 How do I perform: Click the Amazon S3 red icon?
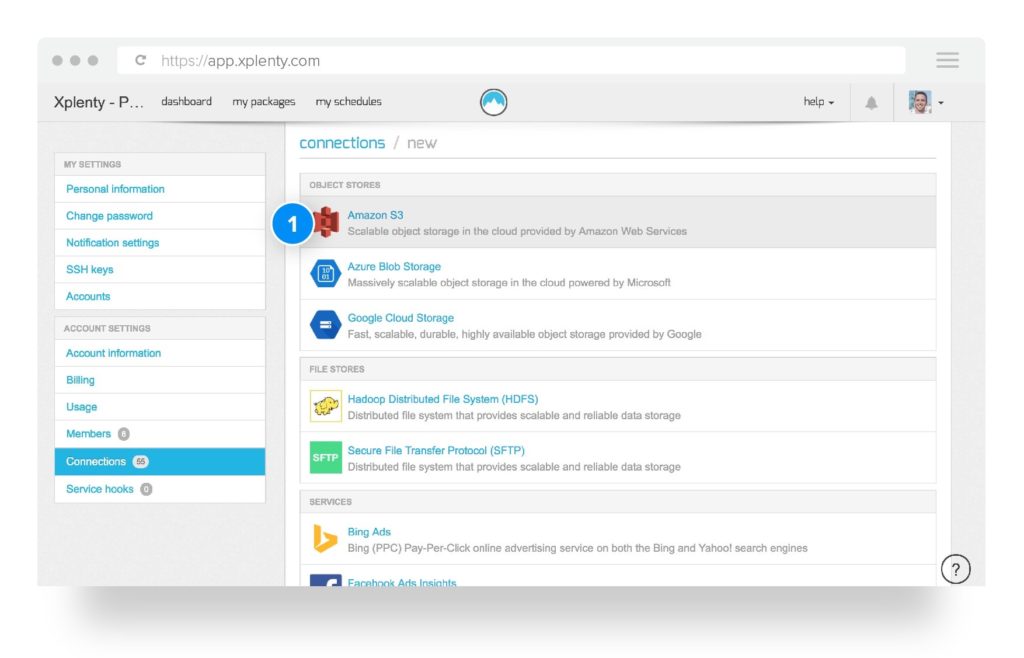coord(327,222)
